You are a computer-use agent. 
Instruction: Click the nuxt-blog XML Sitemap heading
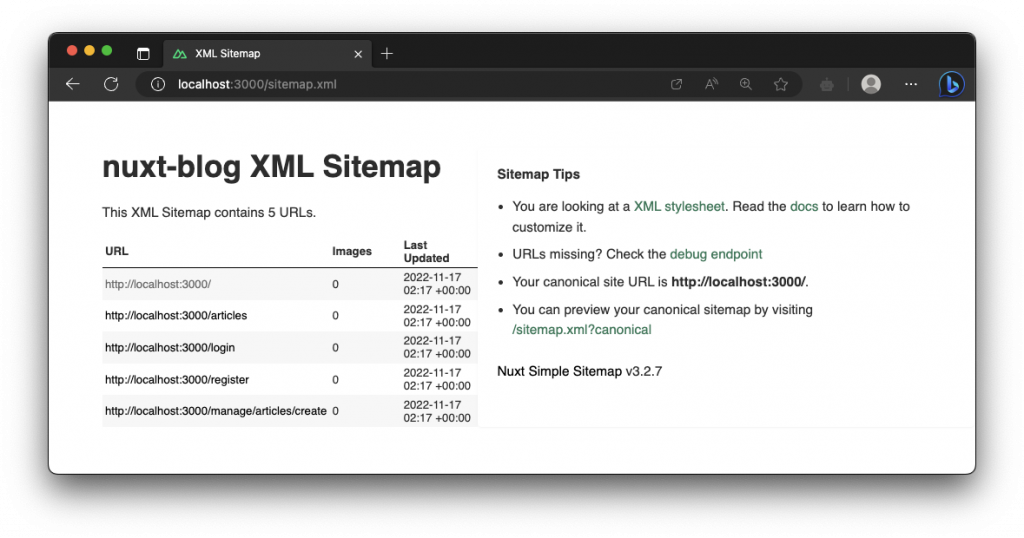[x=272, y=166]
